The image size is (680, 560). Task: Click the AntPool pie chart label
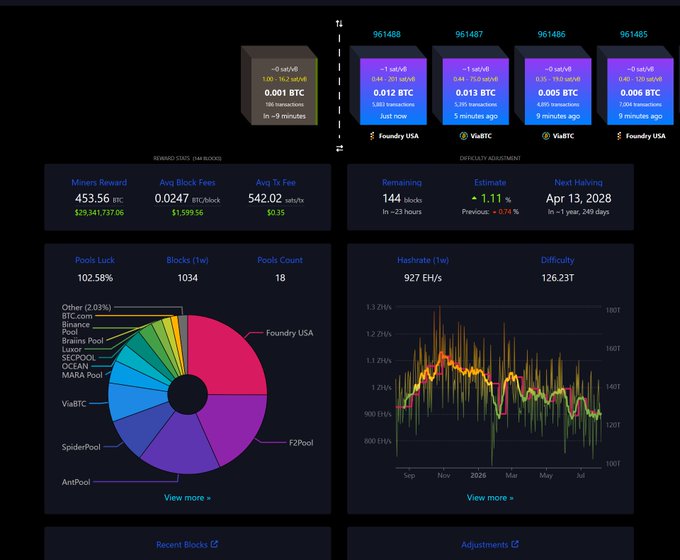pos(76,482)
